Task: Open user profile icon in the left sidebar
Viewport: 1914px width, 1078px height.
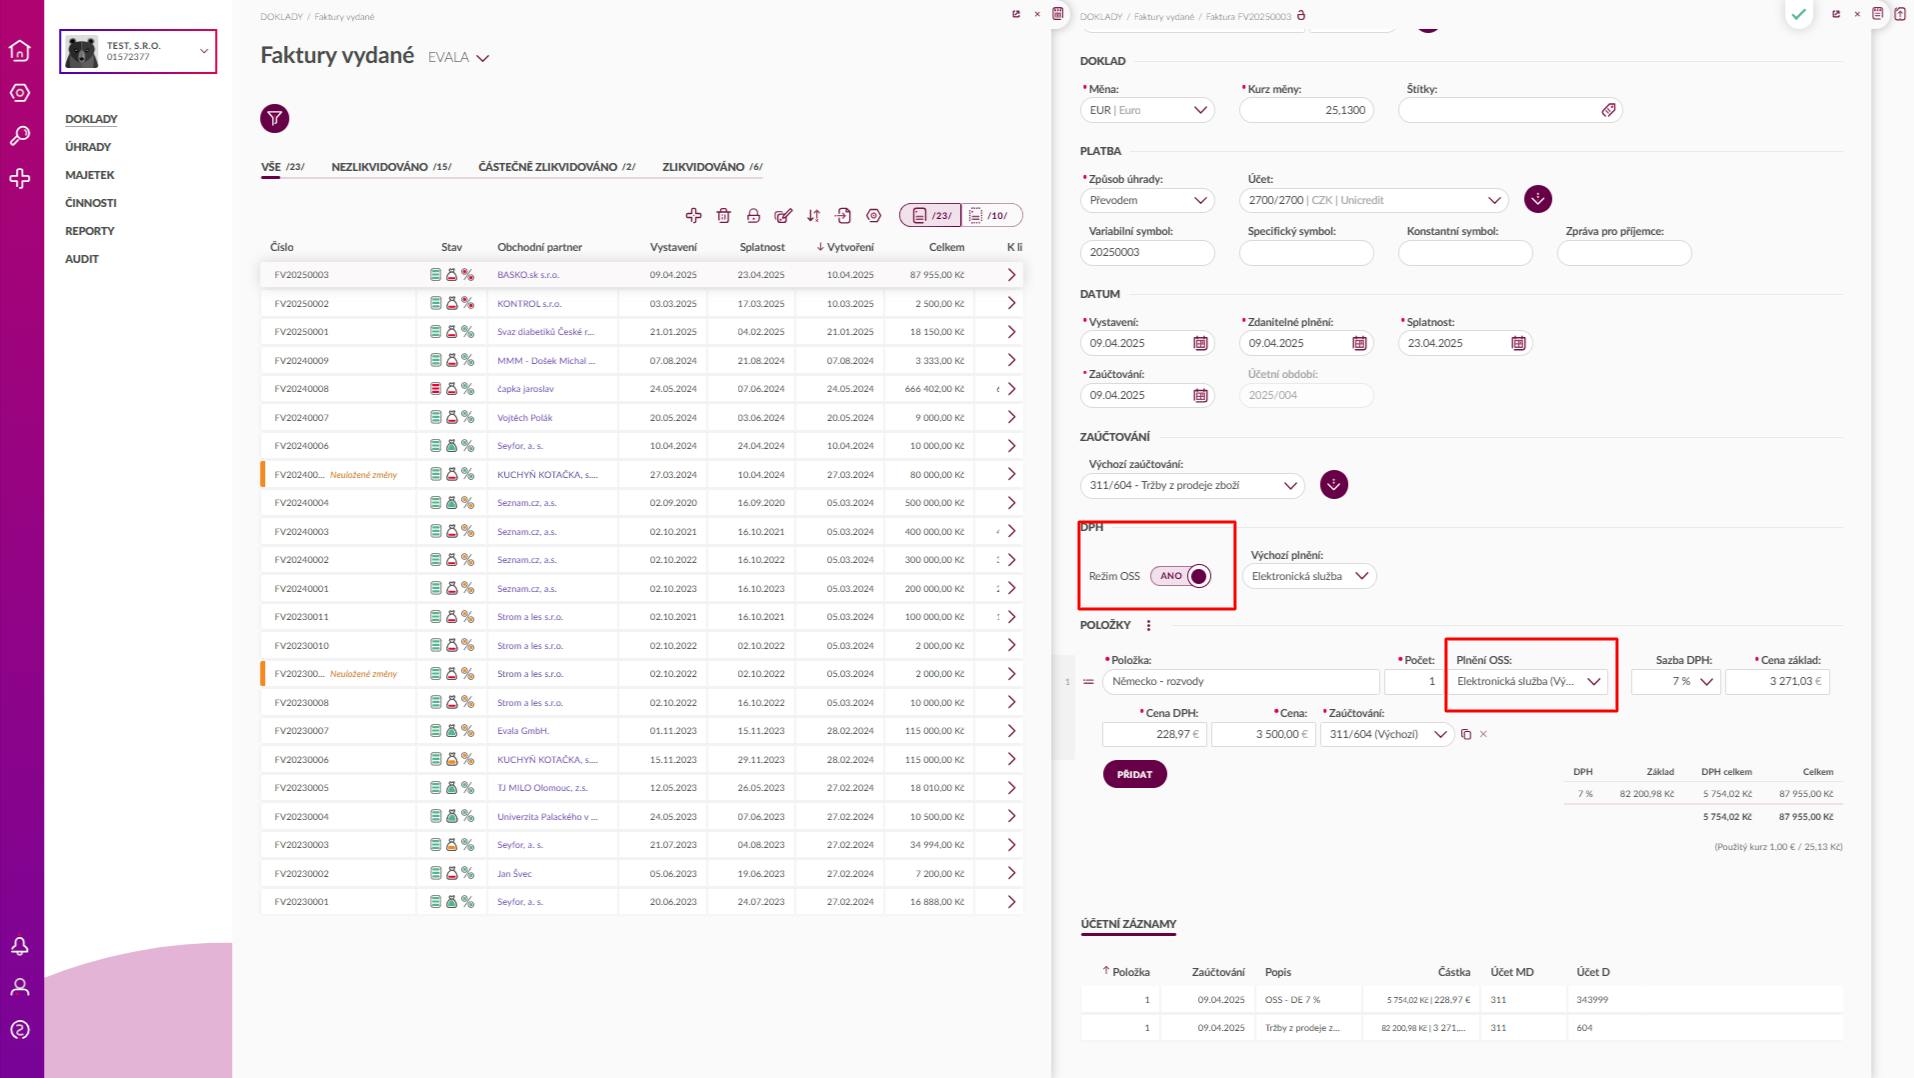Action: [x=20, y=988]
